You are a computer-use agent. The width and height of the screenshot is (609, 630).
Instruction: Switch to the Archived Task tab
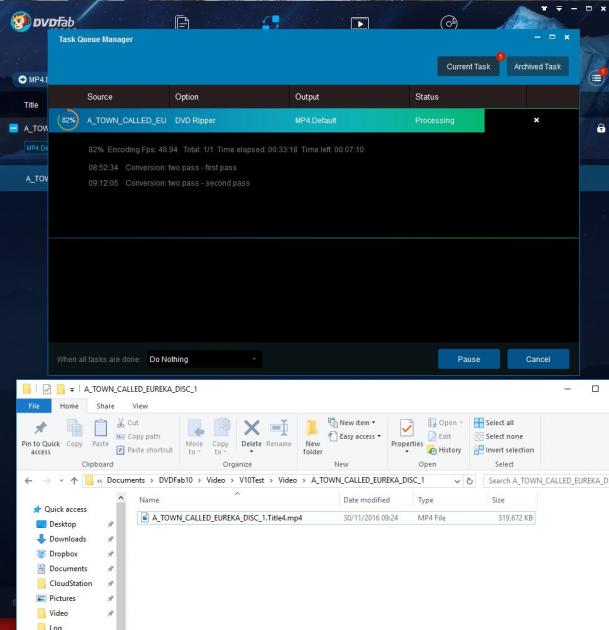click(x=537, y=66)
